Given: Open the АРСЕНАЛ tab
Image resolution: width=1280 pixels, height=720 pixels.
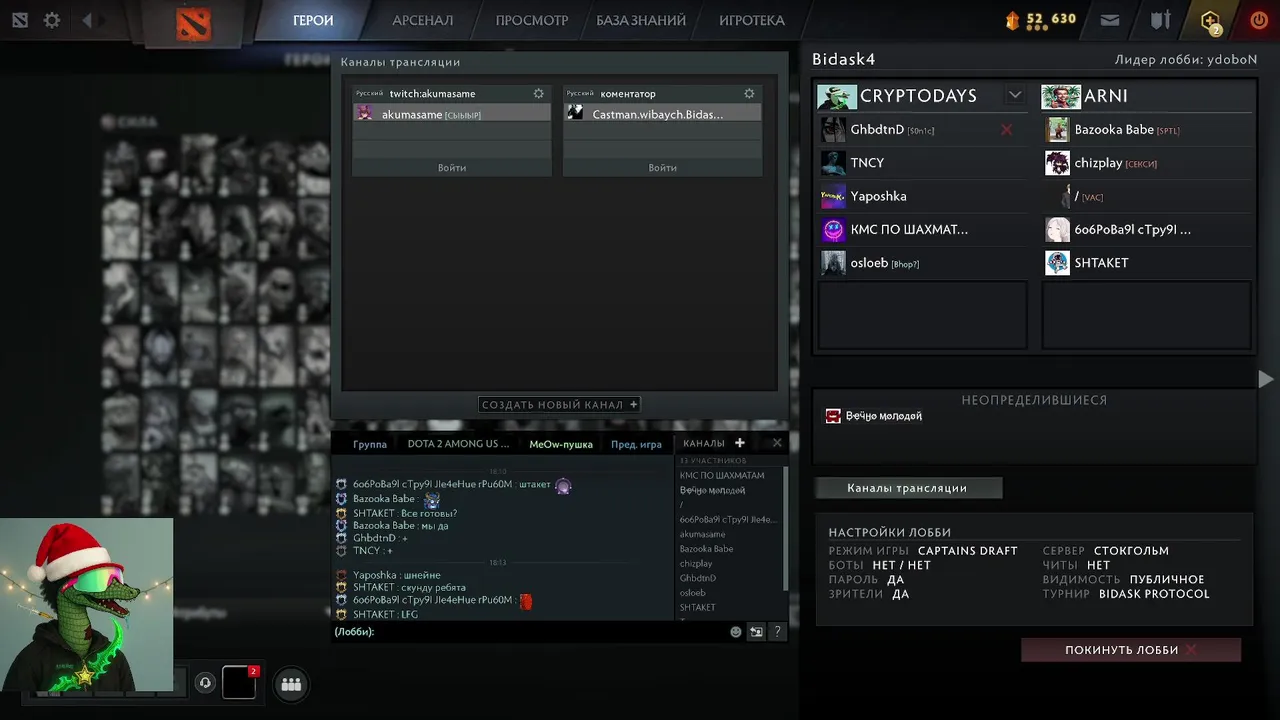Looking at the screenshot, I should (422, 20).
